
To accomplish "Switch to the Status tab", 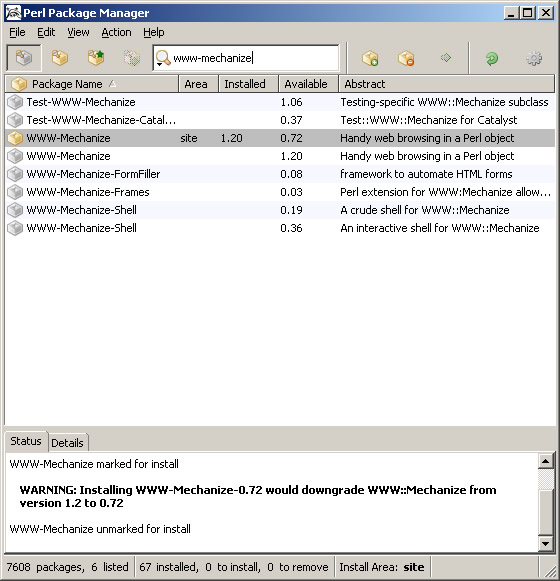I will click(26, 441).
